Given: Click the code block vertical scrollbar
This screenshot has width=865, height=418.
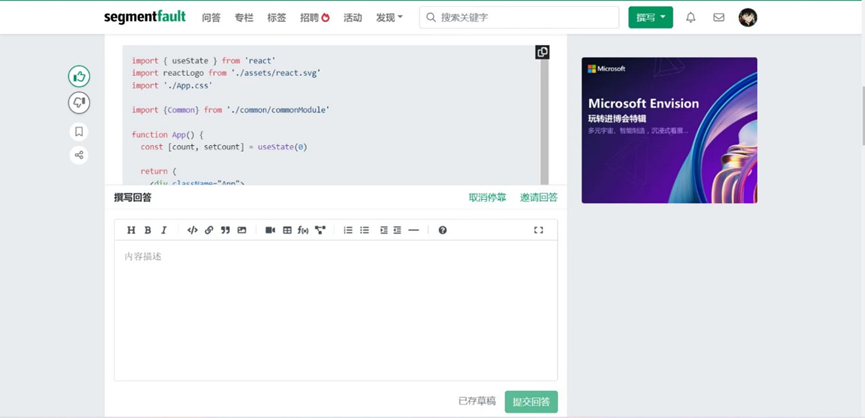Looking at the screenshot, I should pos(544,121).
